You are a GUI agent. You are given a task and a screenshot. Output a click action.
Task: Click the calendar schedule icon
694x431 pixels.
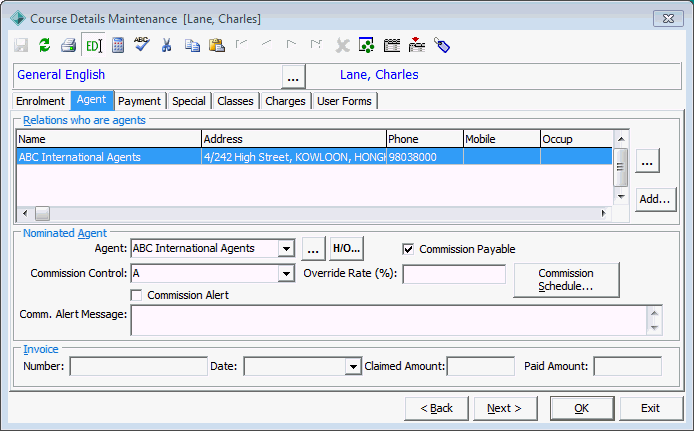click(392, 45)
